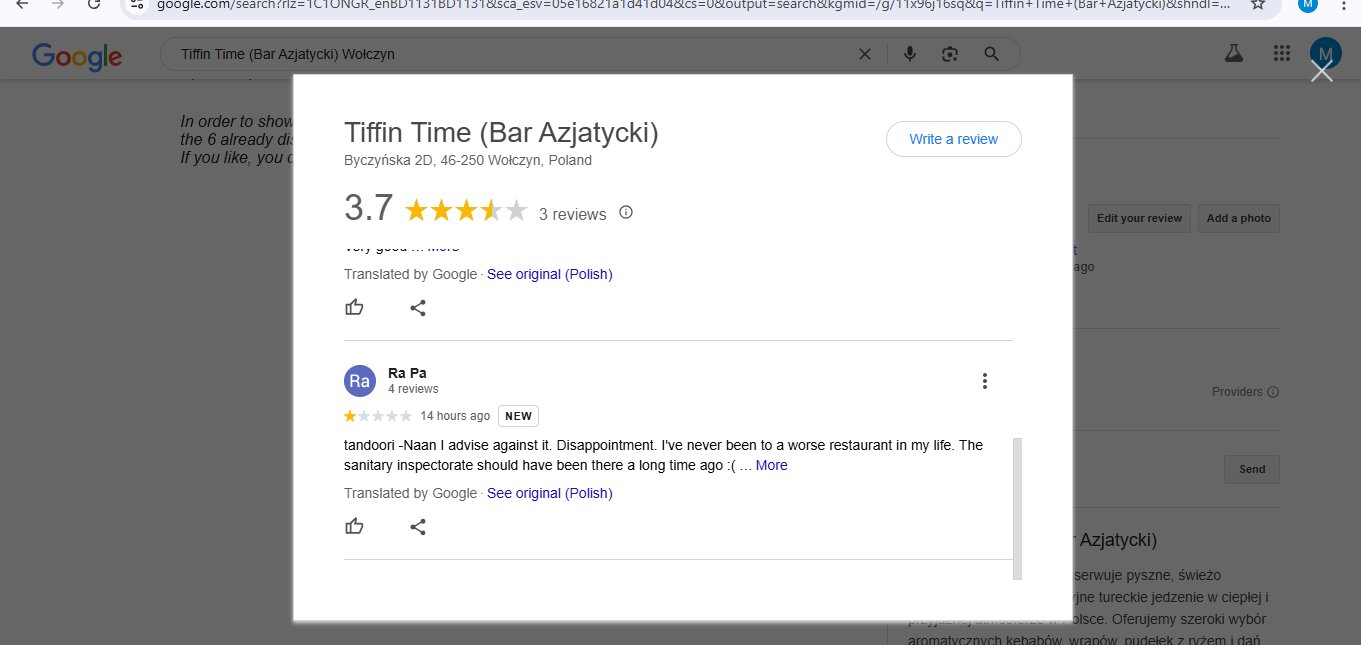Open the Google account avatar on the page
The image size is (1361, 645).
point(1325,54)
